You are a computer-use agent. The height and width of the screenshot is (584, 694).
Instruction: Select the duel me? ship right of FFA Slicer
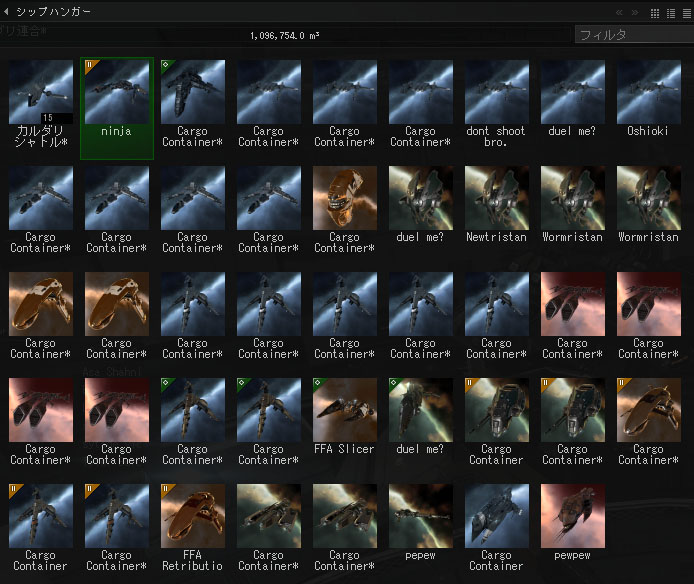click(x=420, y=417)
